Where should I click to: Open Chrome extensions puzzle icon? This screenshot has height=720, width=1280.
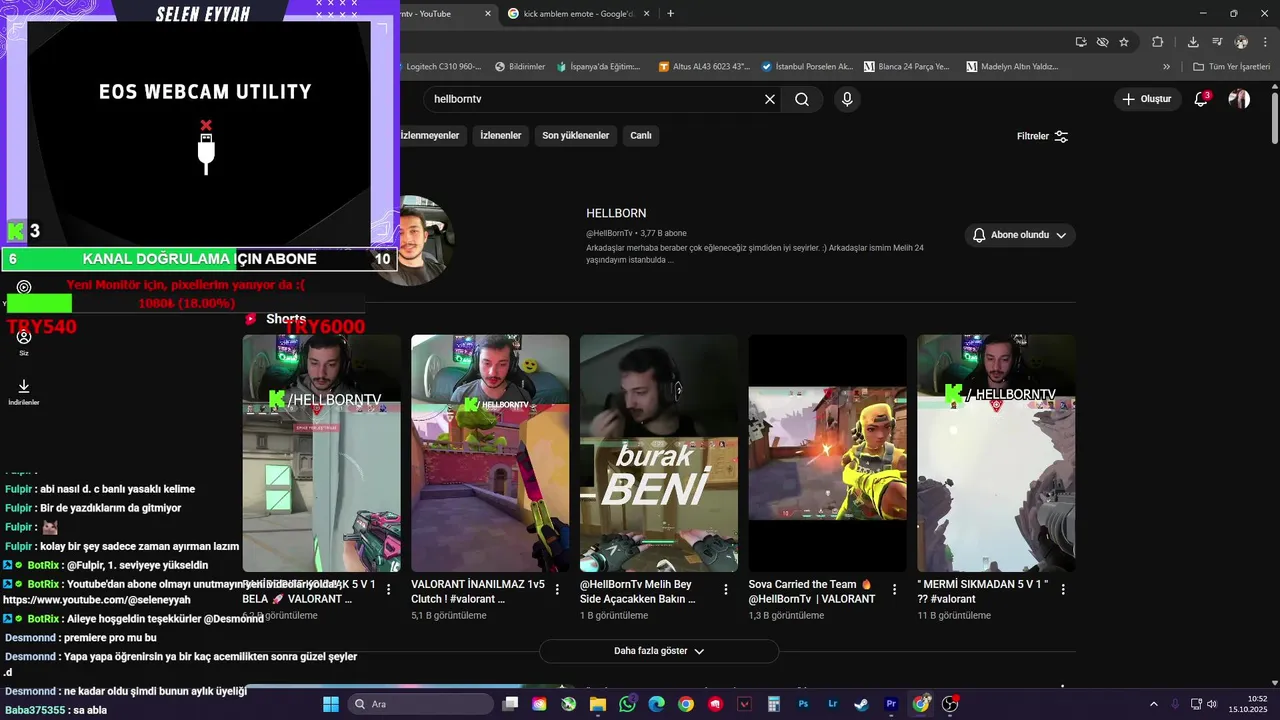[x=1158, y=42]
